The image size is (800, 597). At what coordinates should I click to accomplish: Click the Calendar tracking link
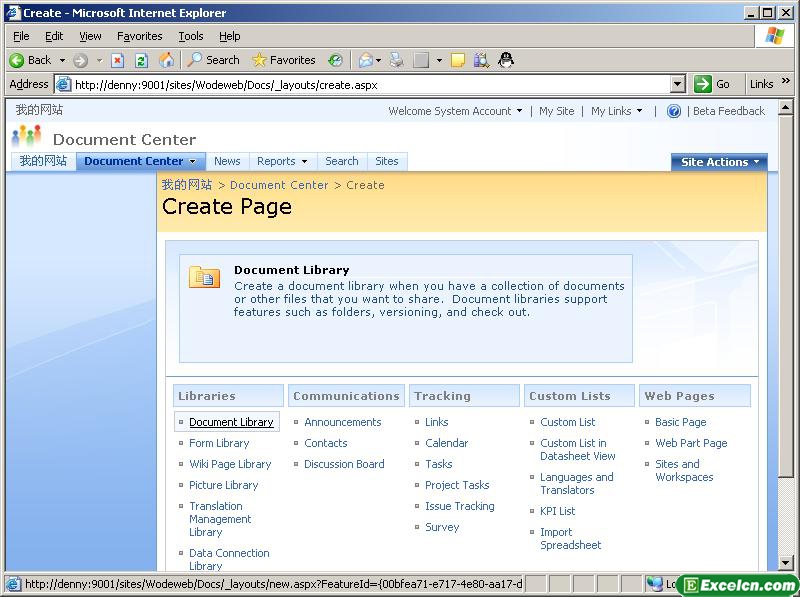click(446, 443)
